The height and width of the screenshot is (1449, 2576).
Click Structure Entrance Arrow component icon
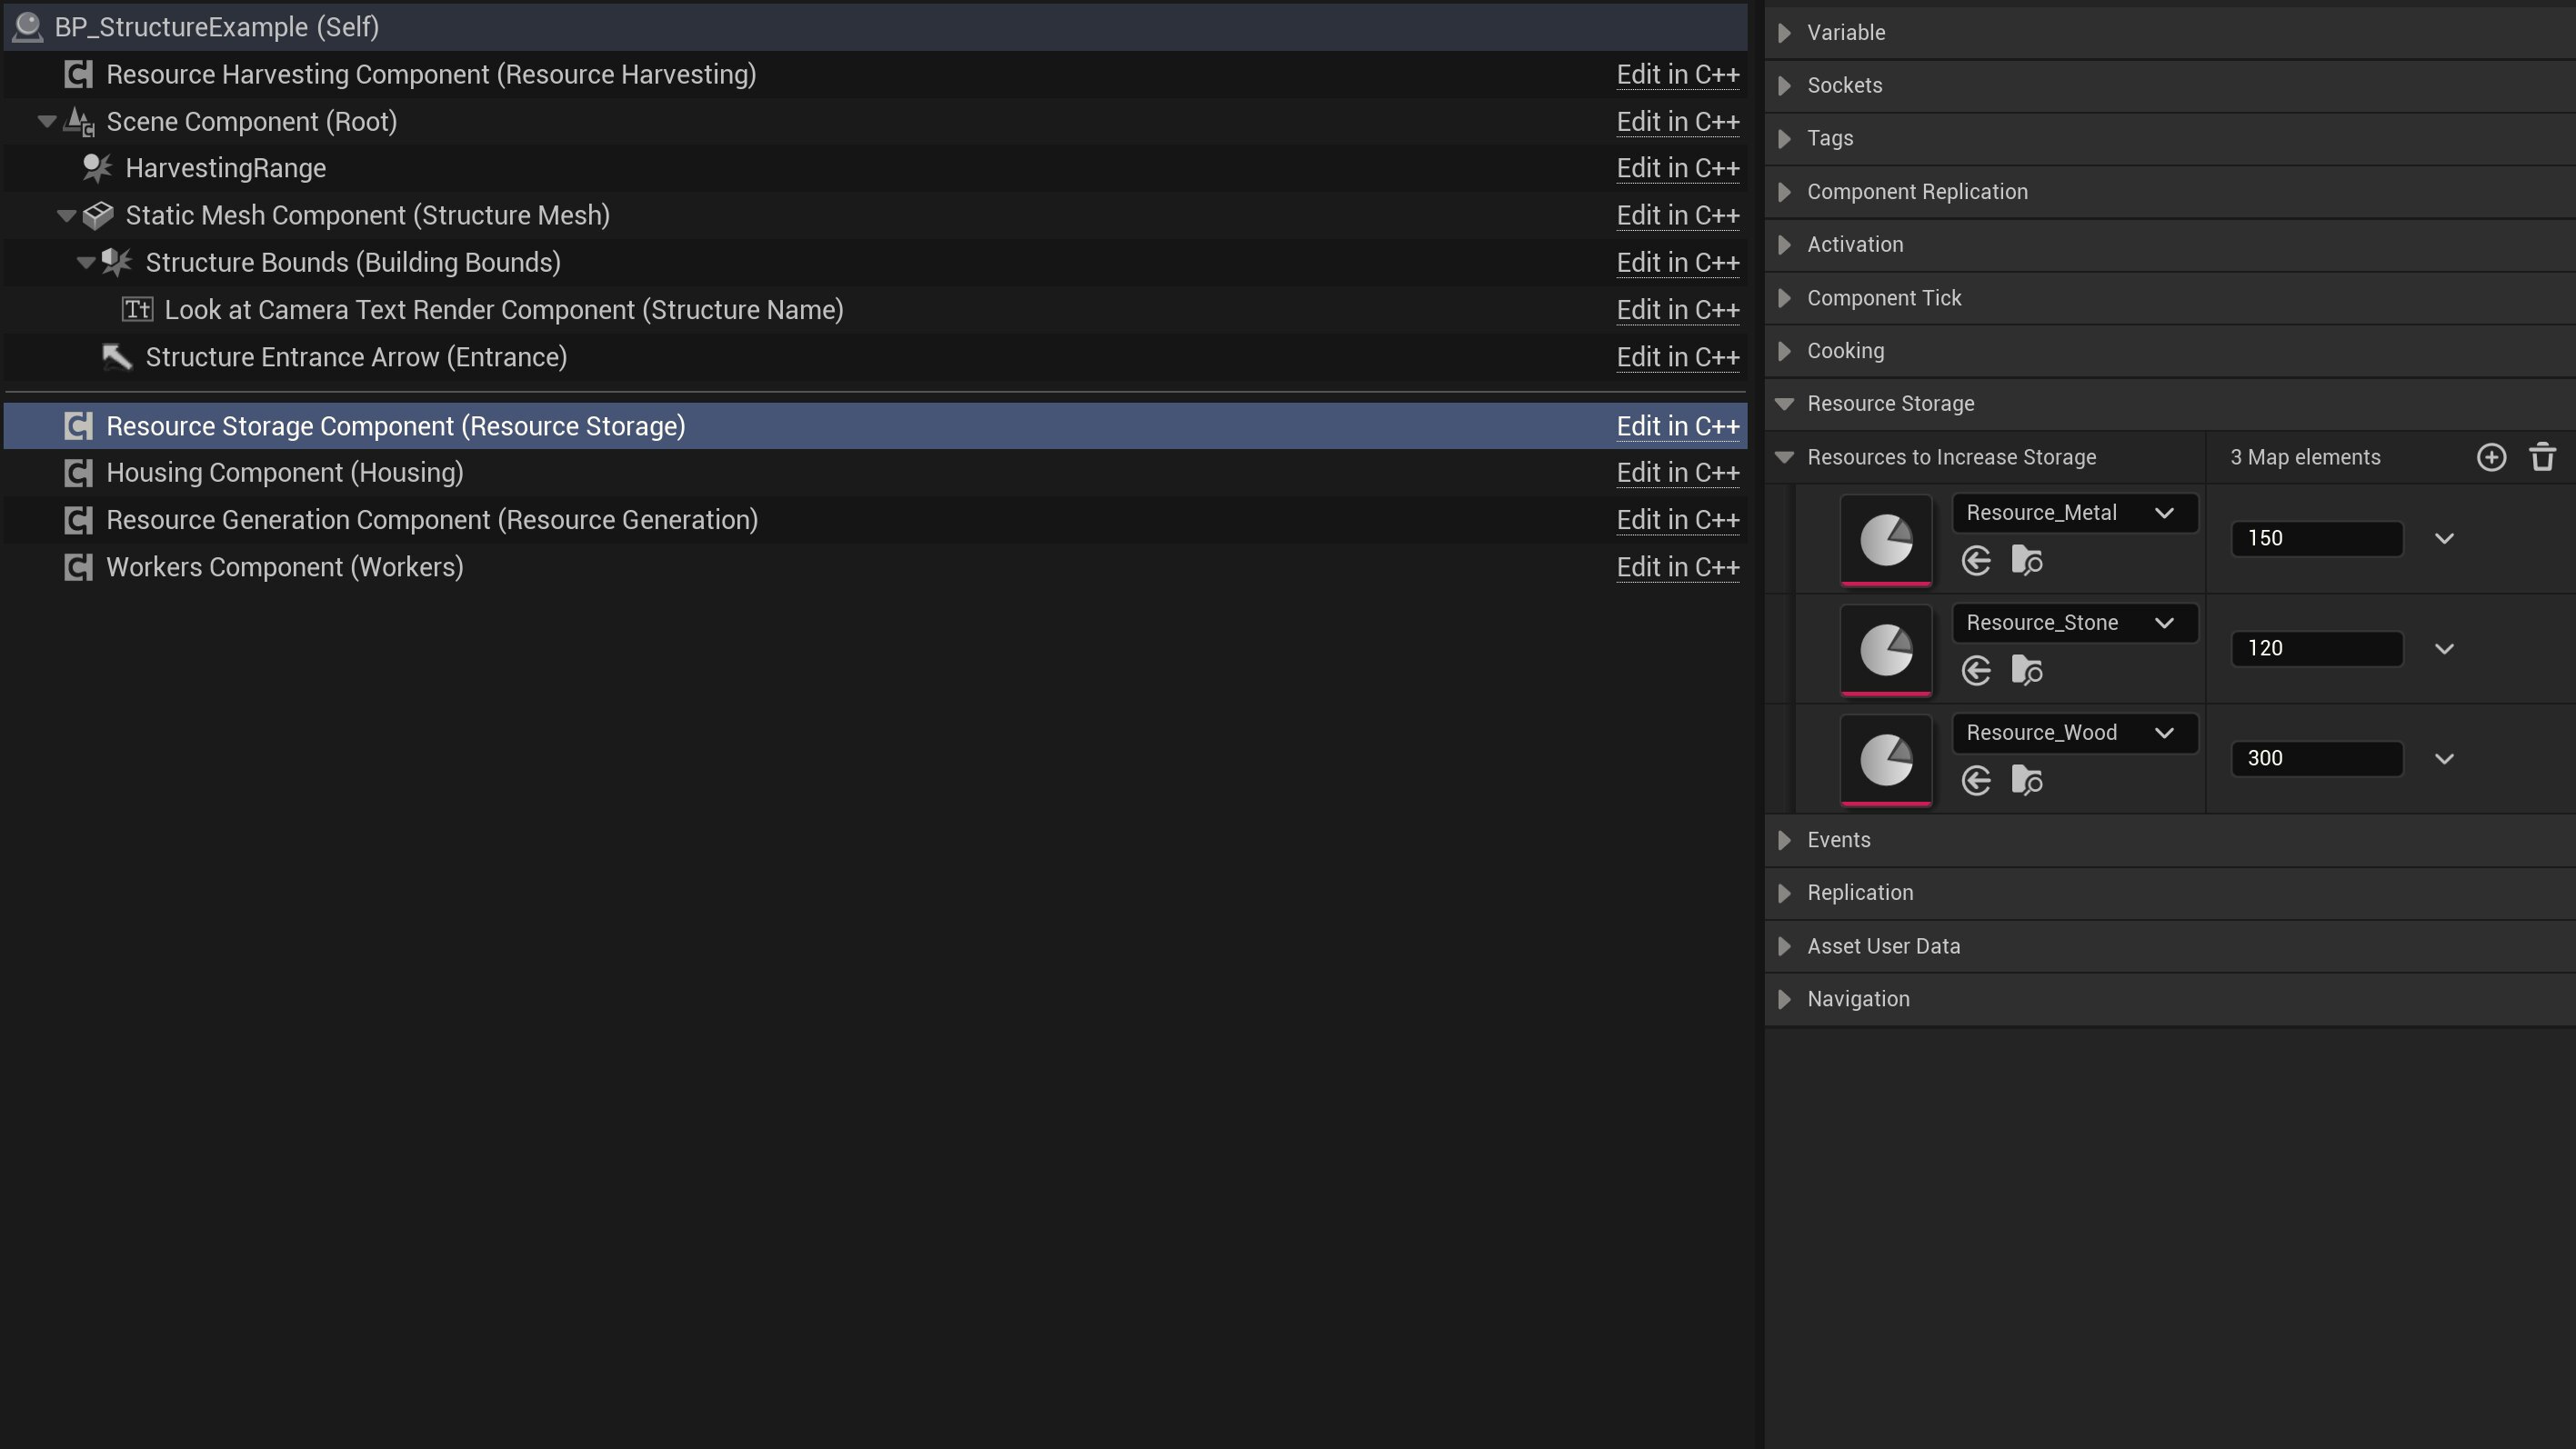click(x=117, y=357)
